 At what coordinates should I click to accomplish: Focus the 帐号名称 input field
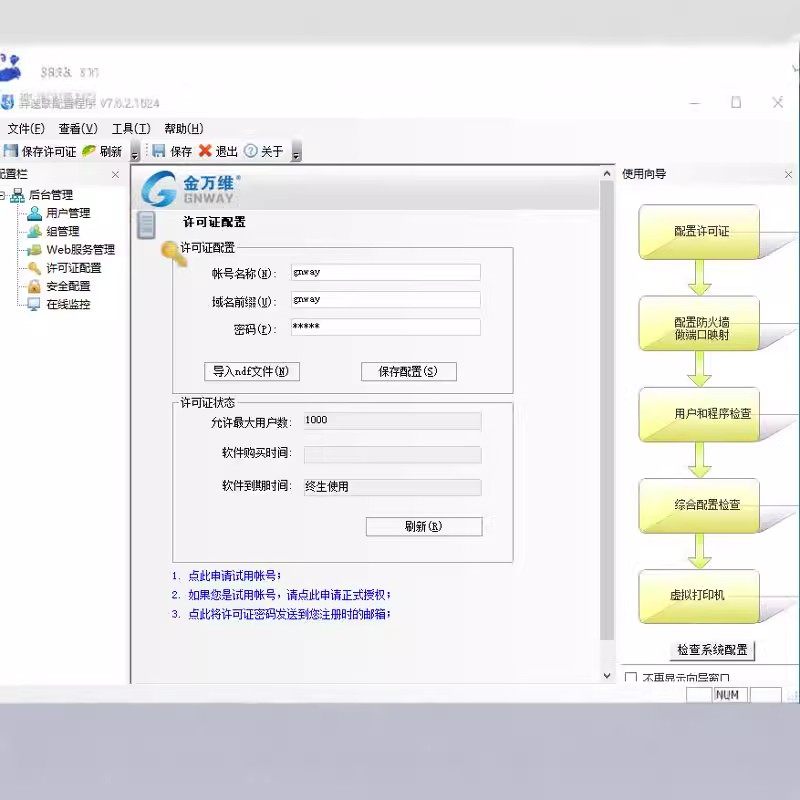tap(386, 272)
